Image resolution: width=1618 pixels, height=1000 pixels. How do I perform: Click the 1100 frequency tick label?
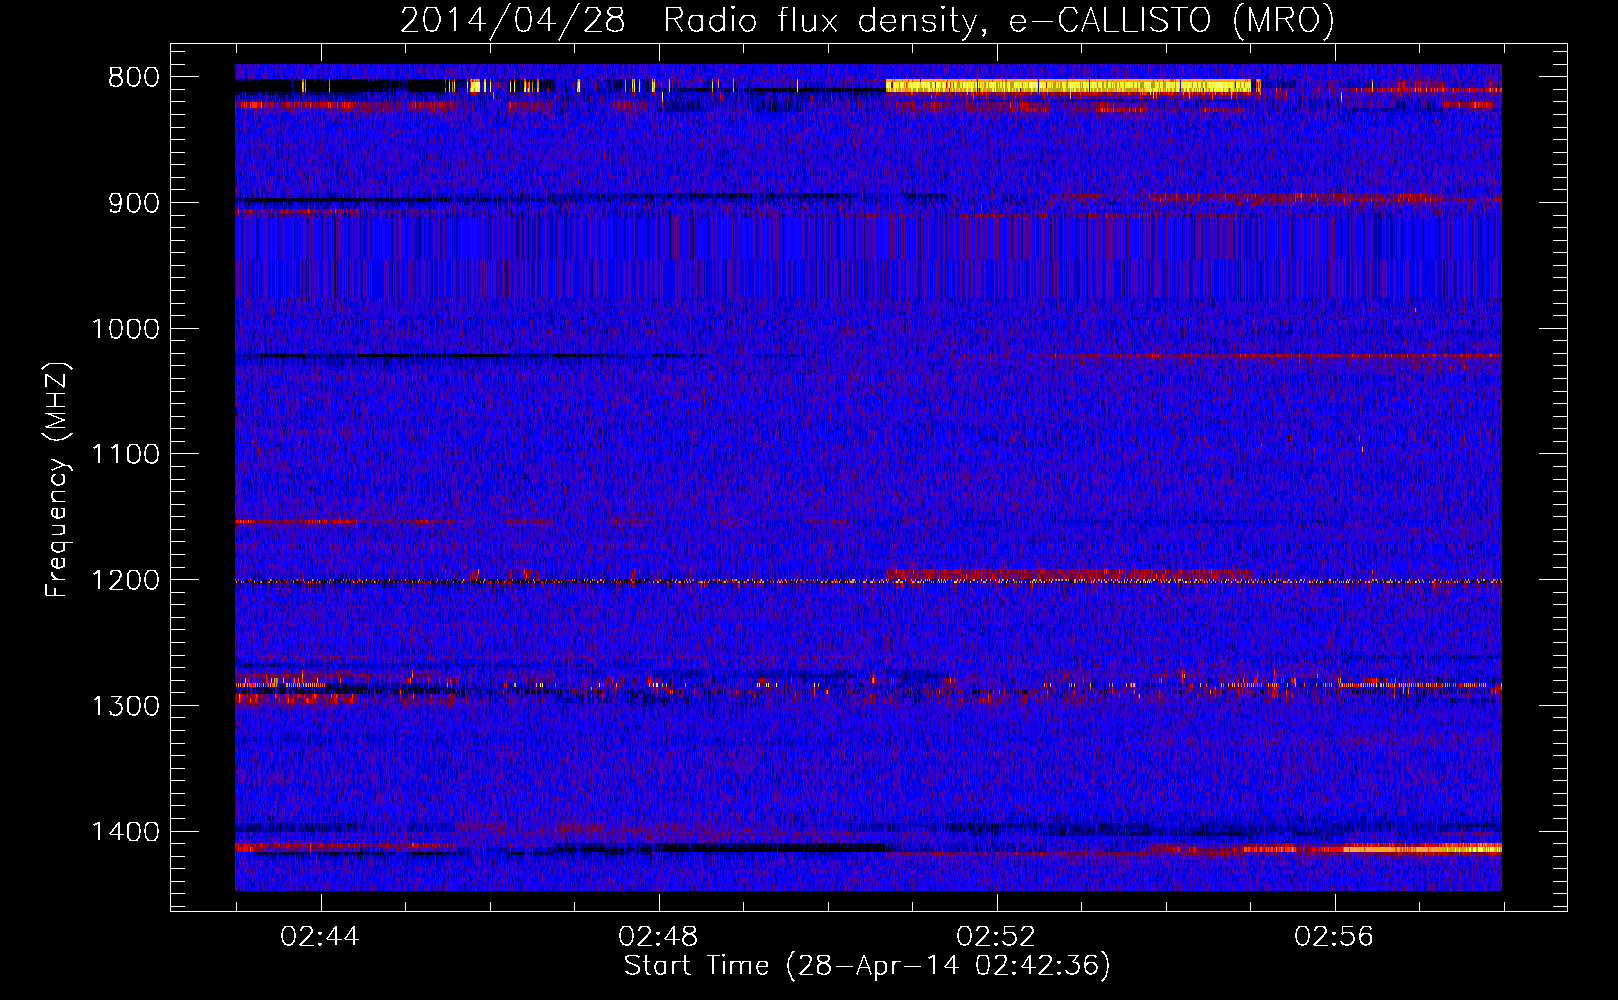[125, 455]
